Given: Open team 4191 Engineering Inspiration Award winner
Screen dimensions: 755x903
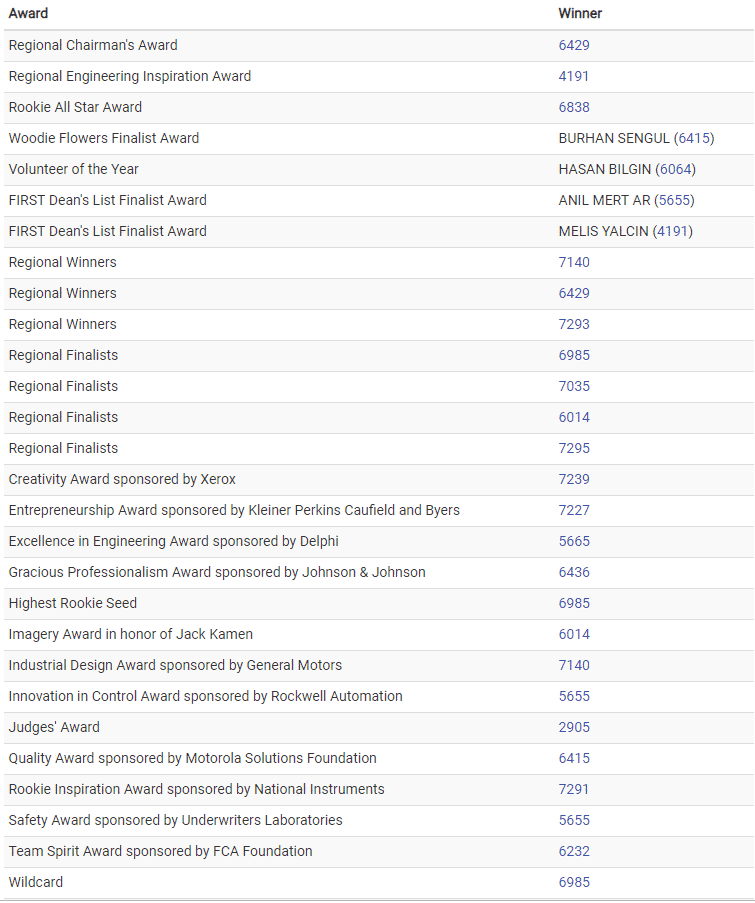Looking at the screenshot, I should click(x=574, y=77).
